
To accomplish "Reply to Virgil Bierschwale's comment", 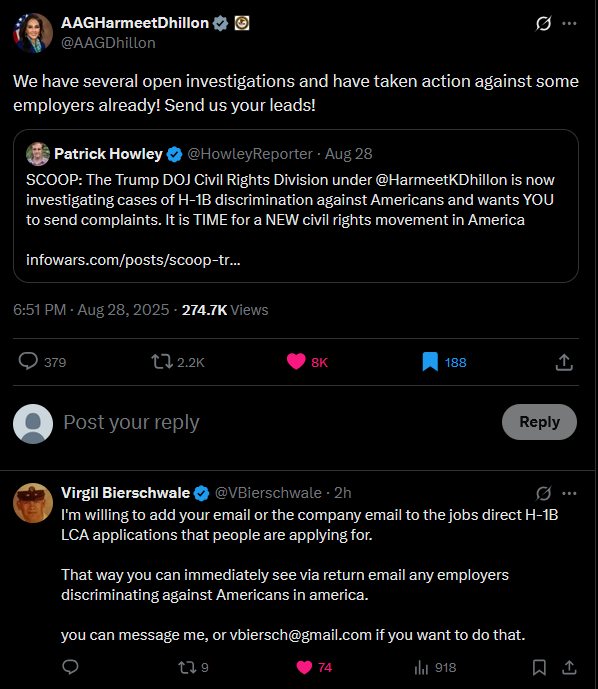I will [70, 667].
